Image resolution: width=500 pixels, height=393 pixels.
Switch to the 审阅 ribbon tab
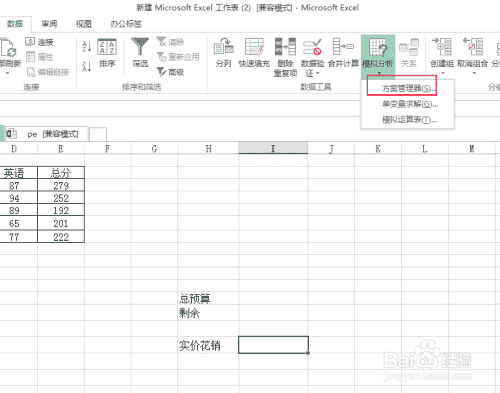coord(49,24)
